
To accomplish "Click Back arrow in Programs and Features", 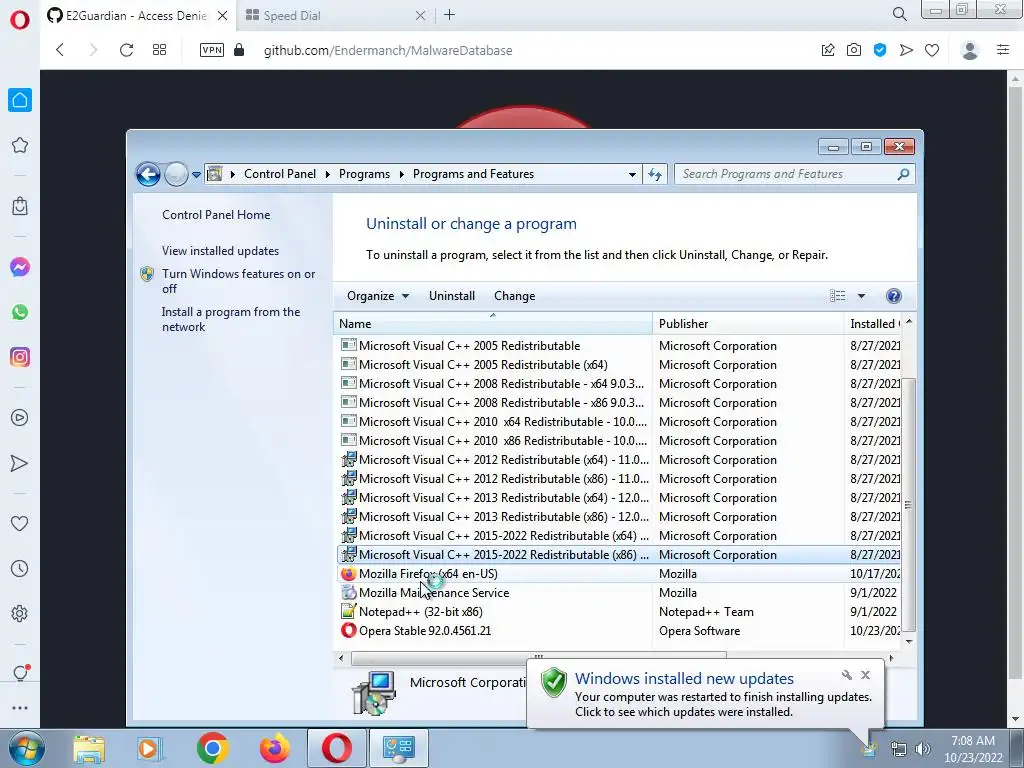I will point(148,174).
